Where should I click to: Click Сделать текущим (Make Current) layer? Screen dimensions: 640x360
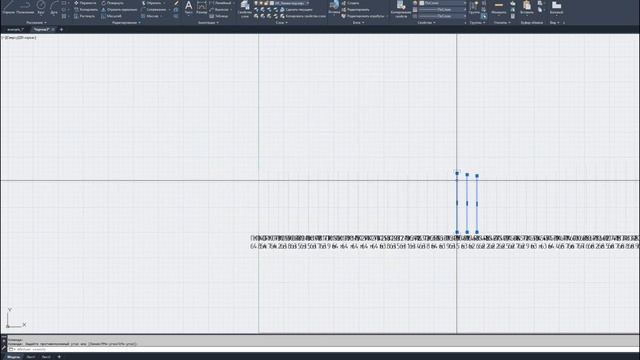click(296, 9)
